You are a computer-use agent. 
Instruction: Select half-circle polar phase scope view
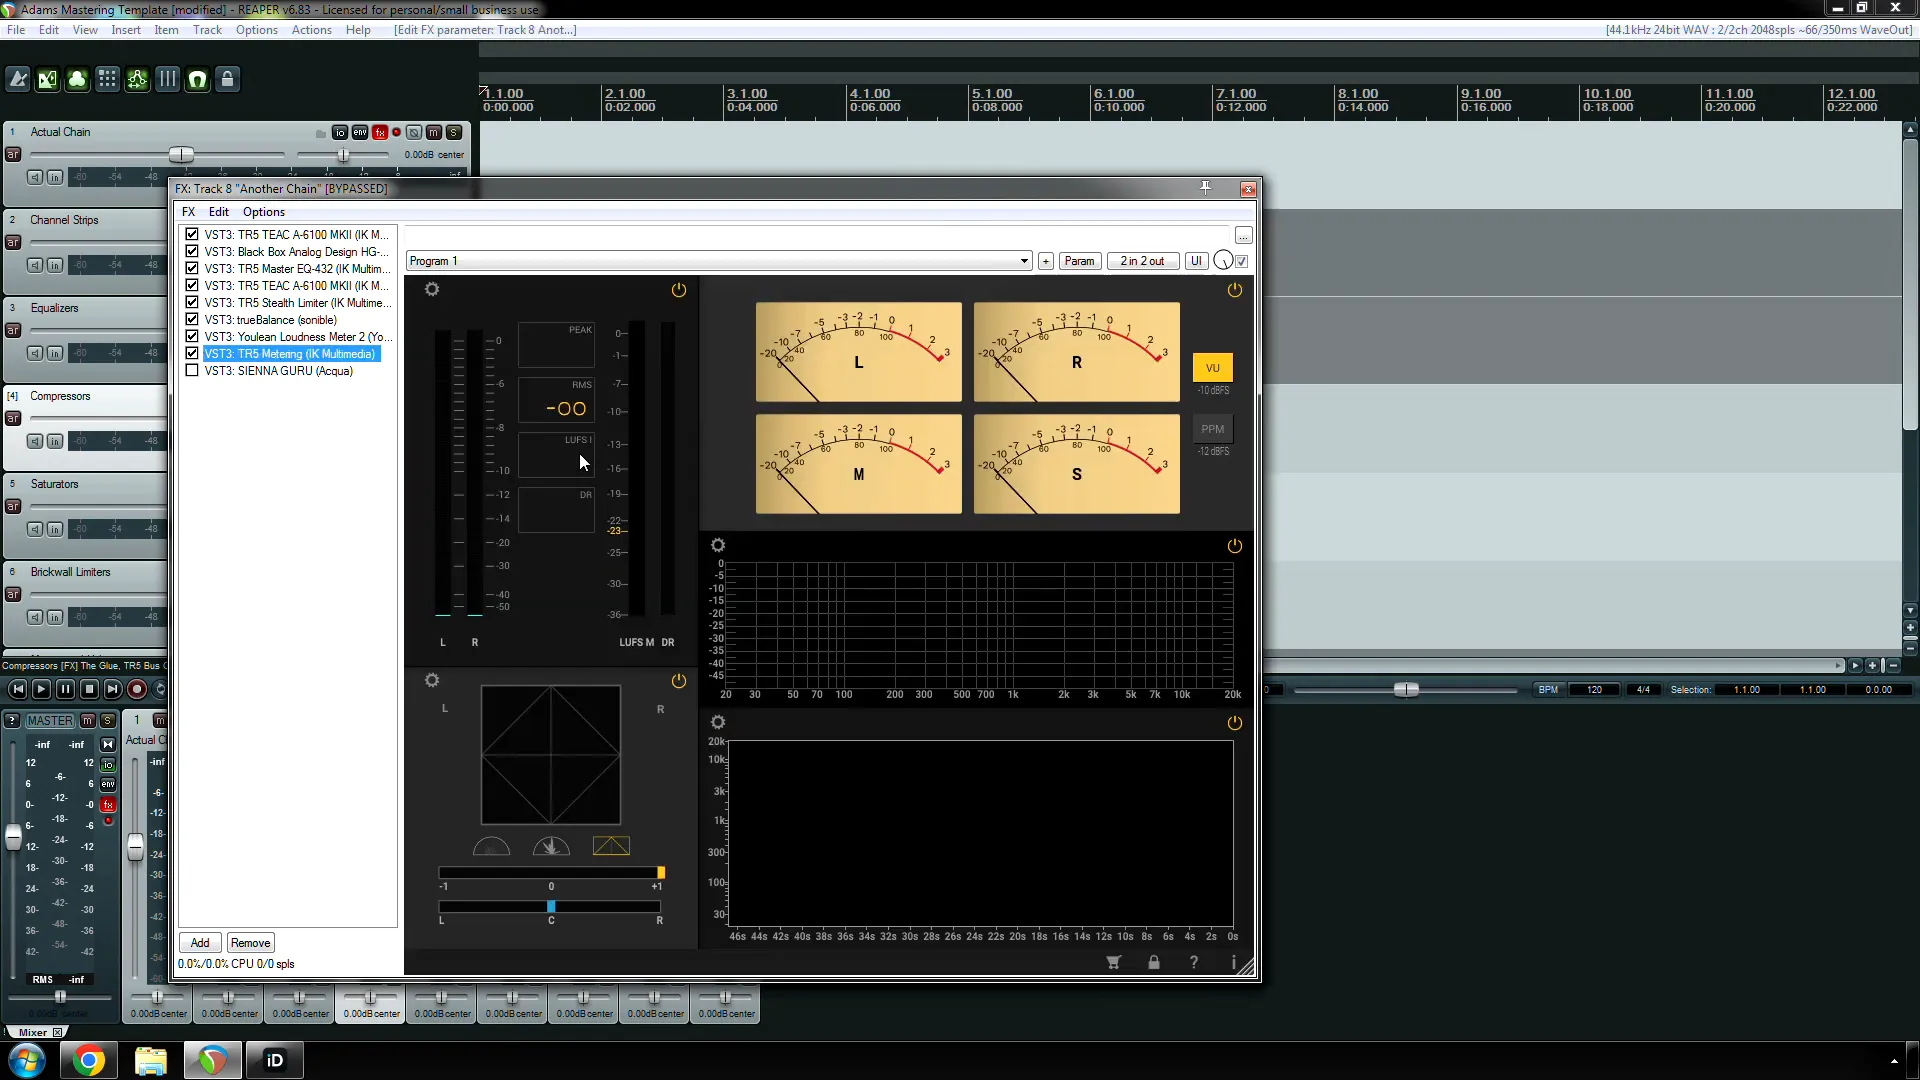coord(491,846)
